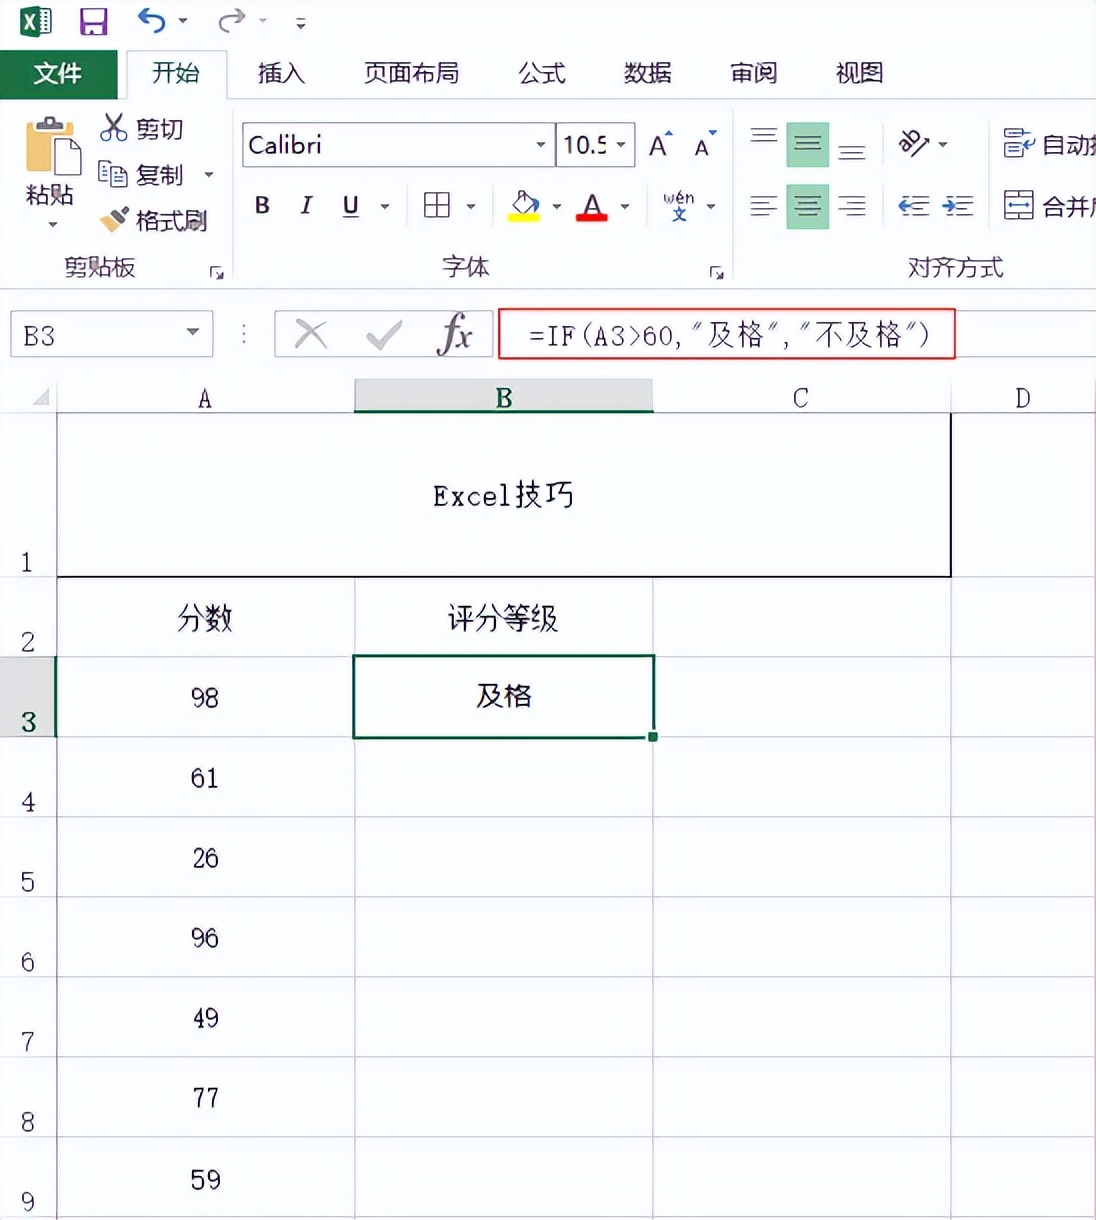The width and height of the screenshot is (1096, 1220).
Task: Pick the red font color swatch
Action: pos(592,205)
